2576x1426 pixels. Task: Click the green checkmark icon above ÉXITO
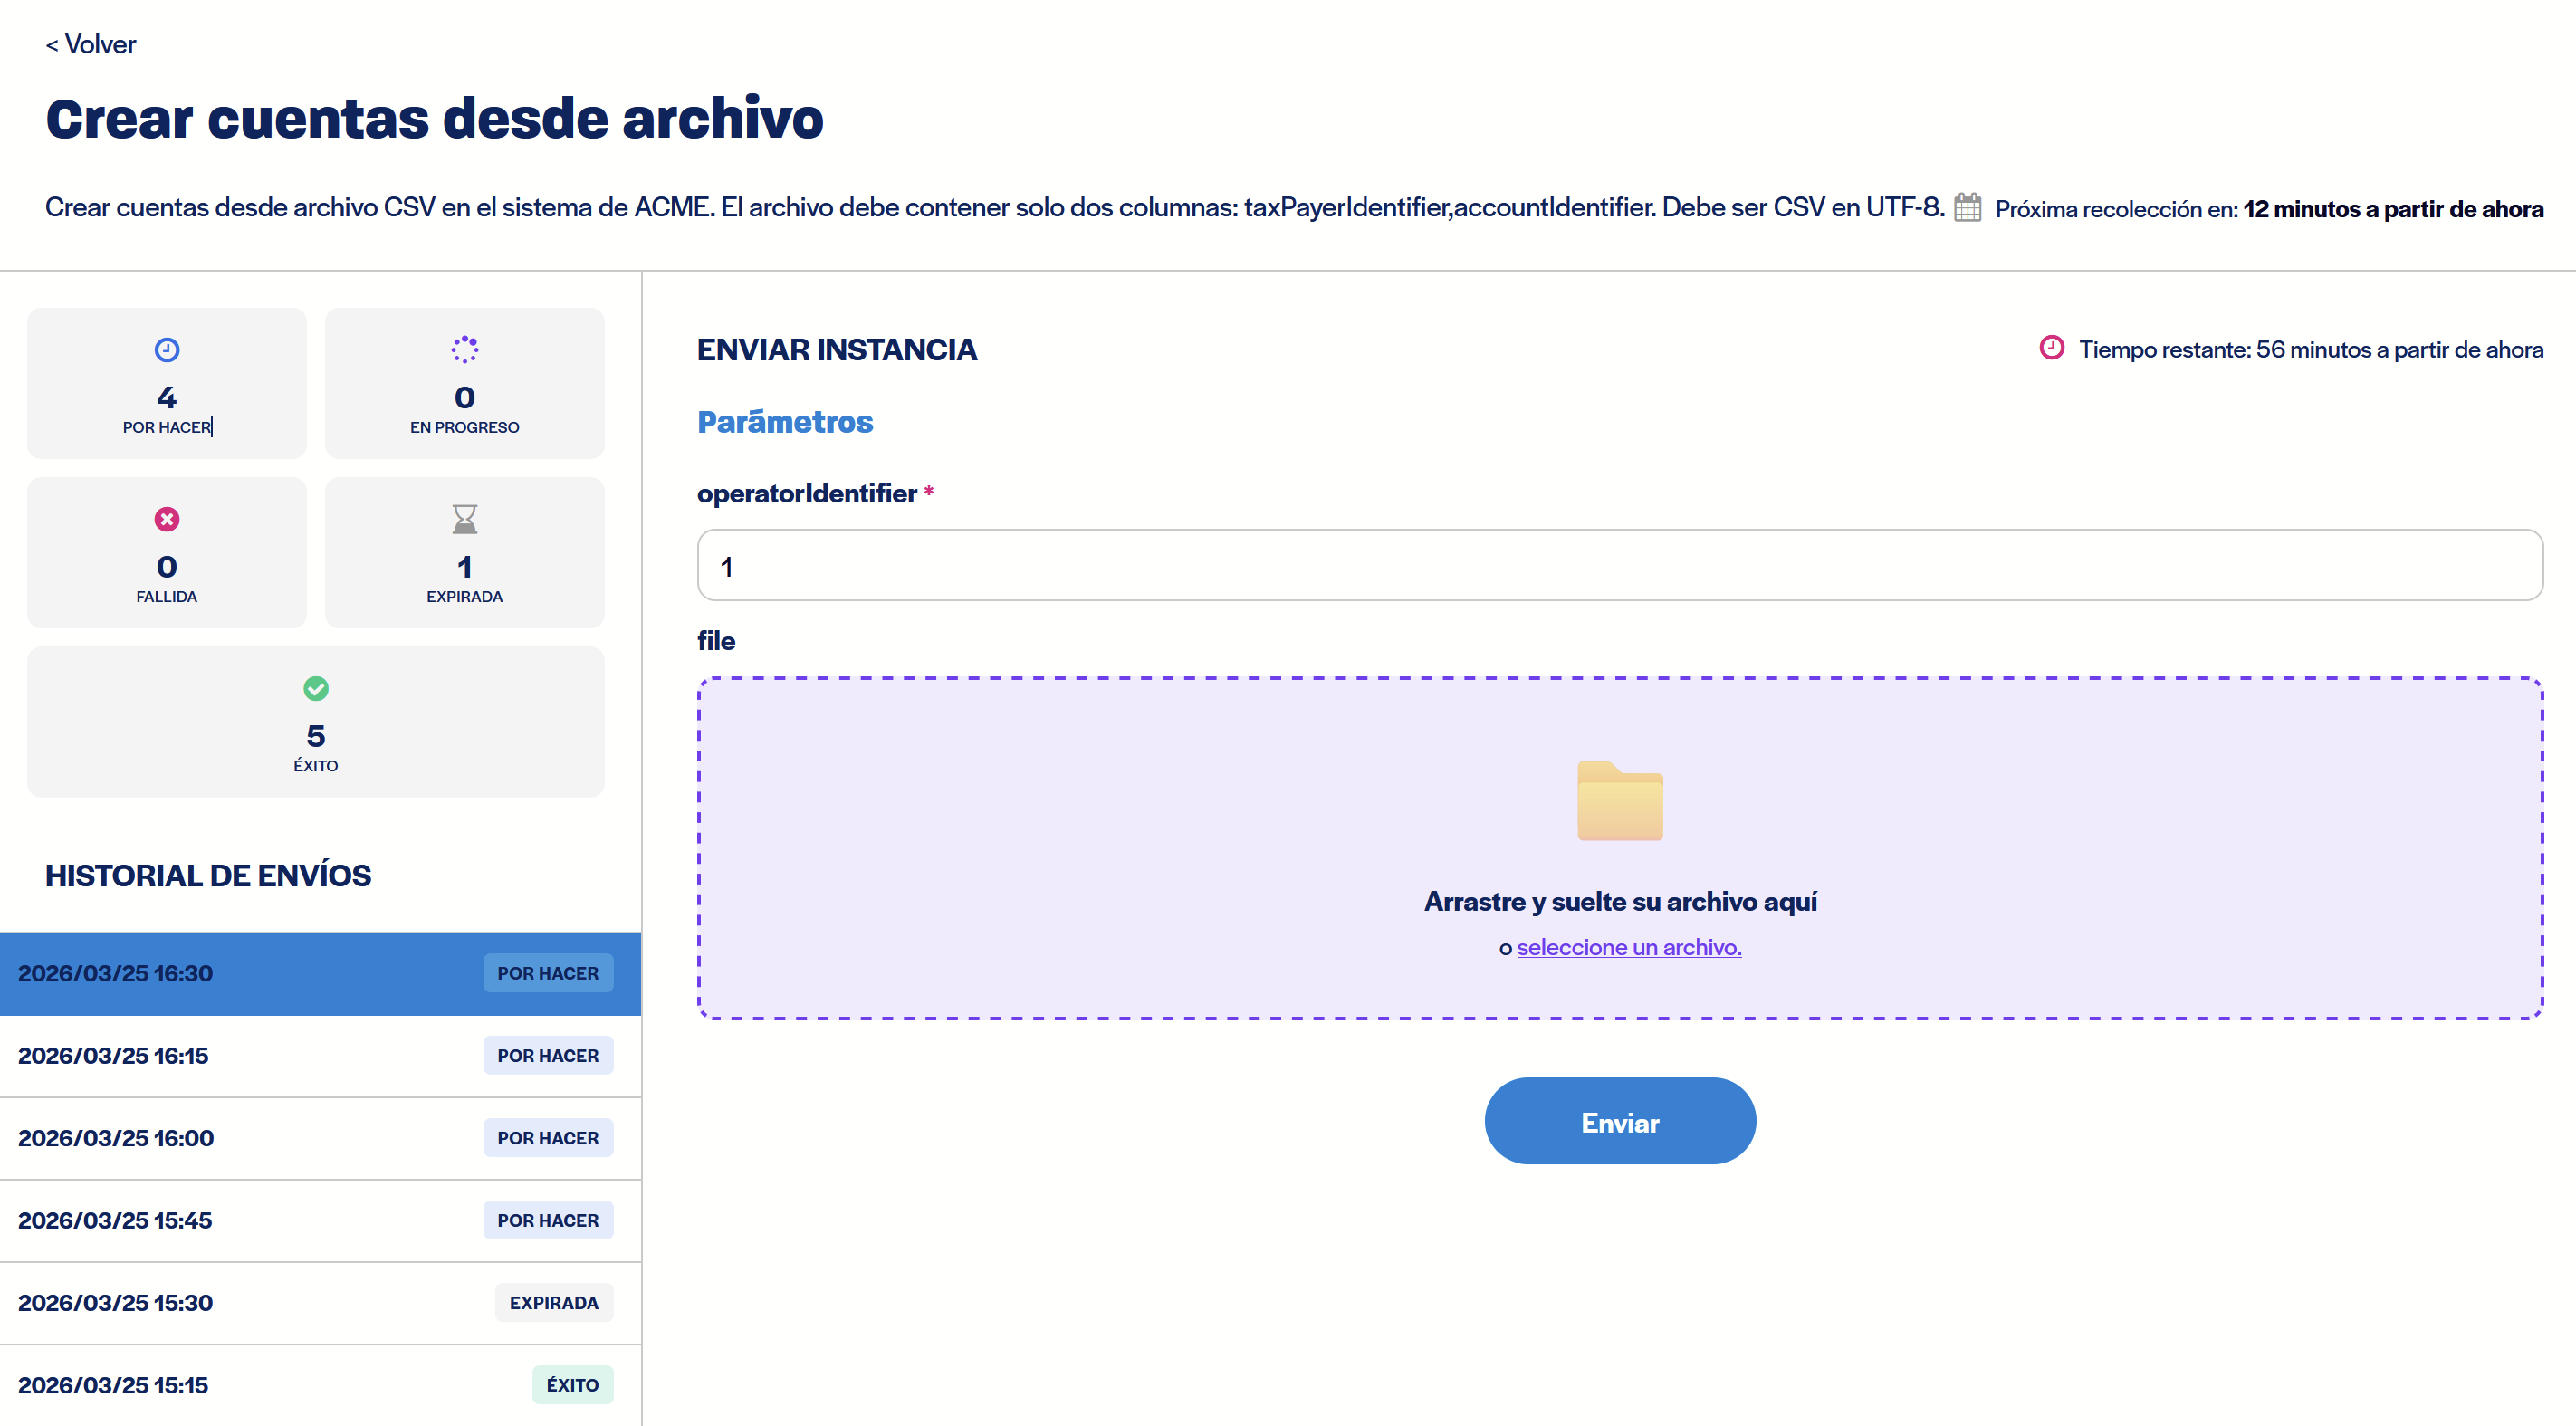[x=315, y=688]
